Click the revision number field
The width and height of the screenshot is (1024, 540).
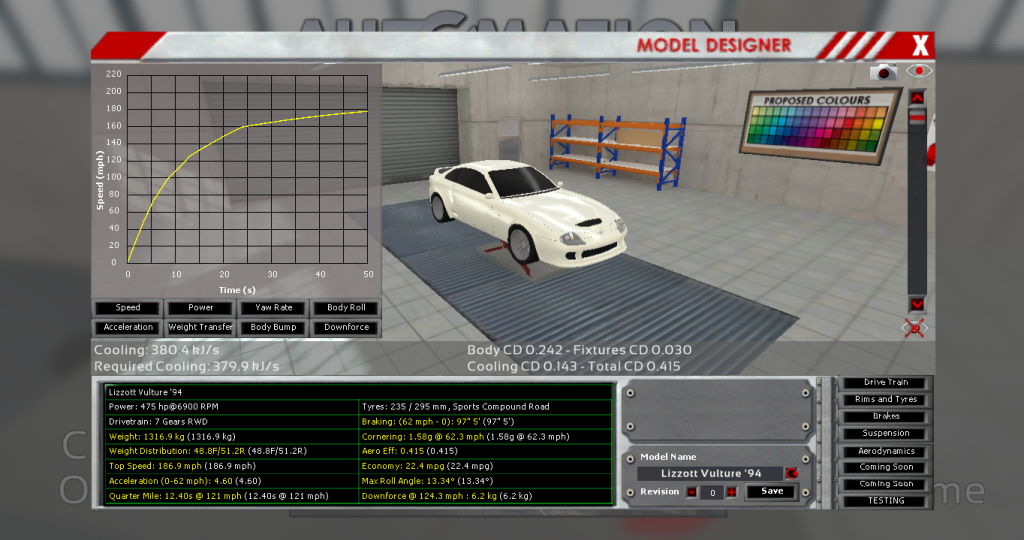click(712, 493)
